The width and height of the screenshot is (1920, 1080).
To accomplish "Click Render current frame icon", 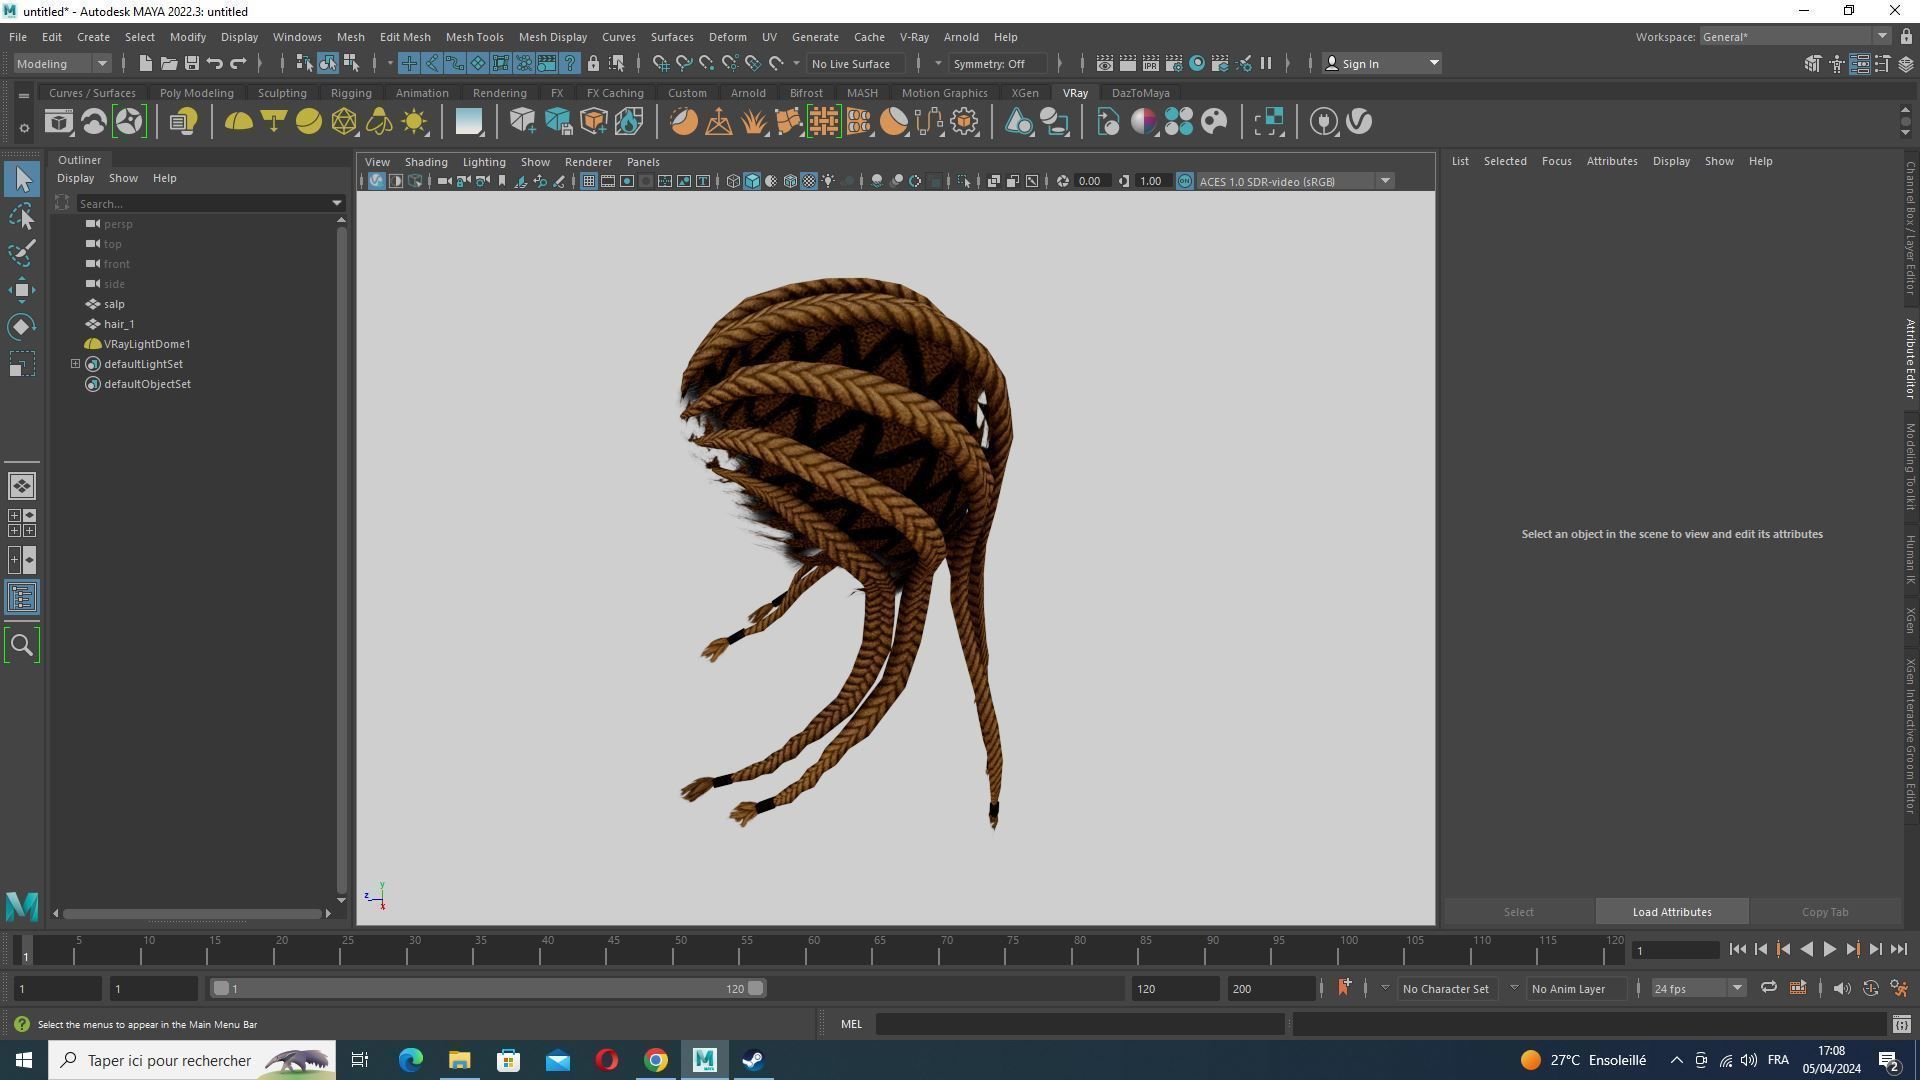I will pyautogui.click(x=1128, y=63).
